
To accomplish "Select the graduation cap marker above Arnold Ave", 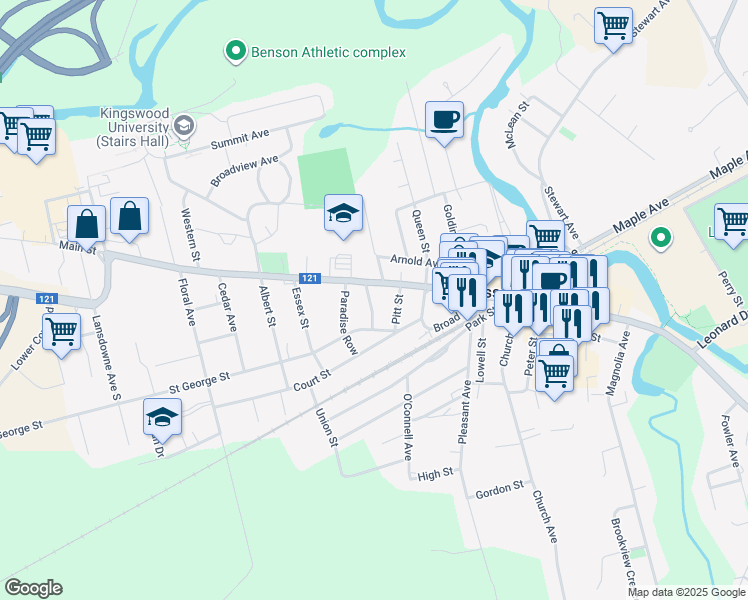I will pos(343,213).
